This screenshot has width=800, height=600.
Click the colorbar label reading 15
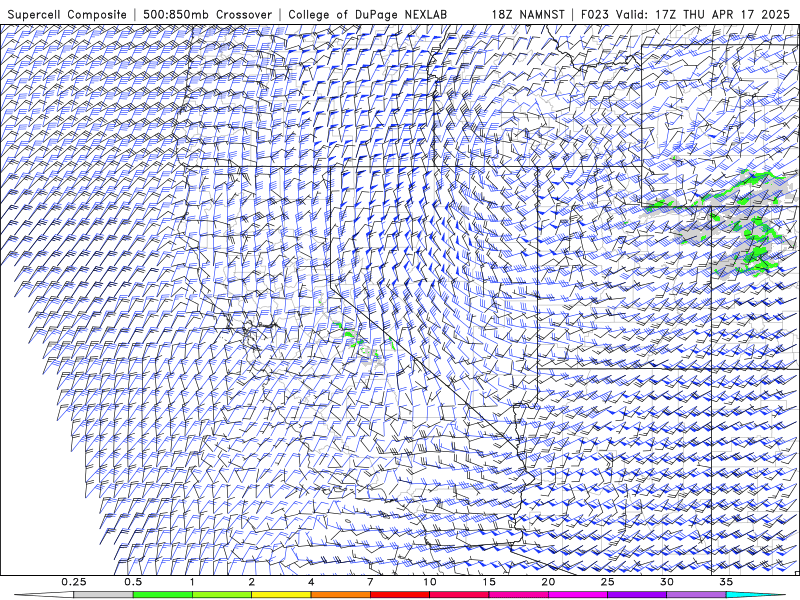tap(489, 582)
